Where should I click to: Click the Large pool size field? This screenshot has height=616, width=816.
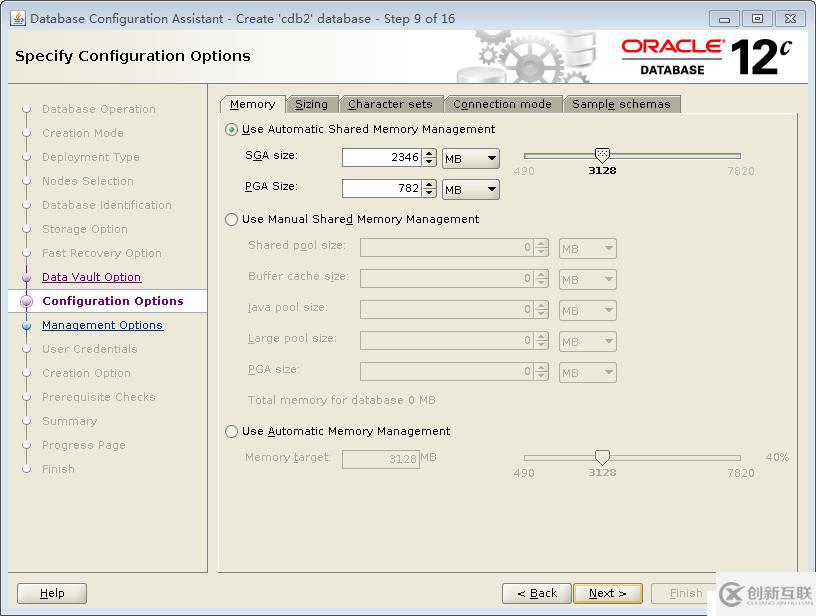pos(447,340)
